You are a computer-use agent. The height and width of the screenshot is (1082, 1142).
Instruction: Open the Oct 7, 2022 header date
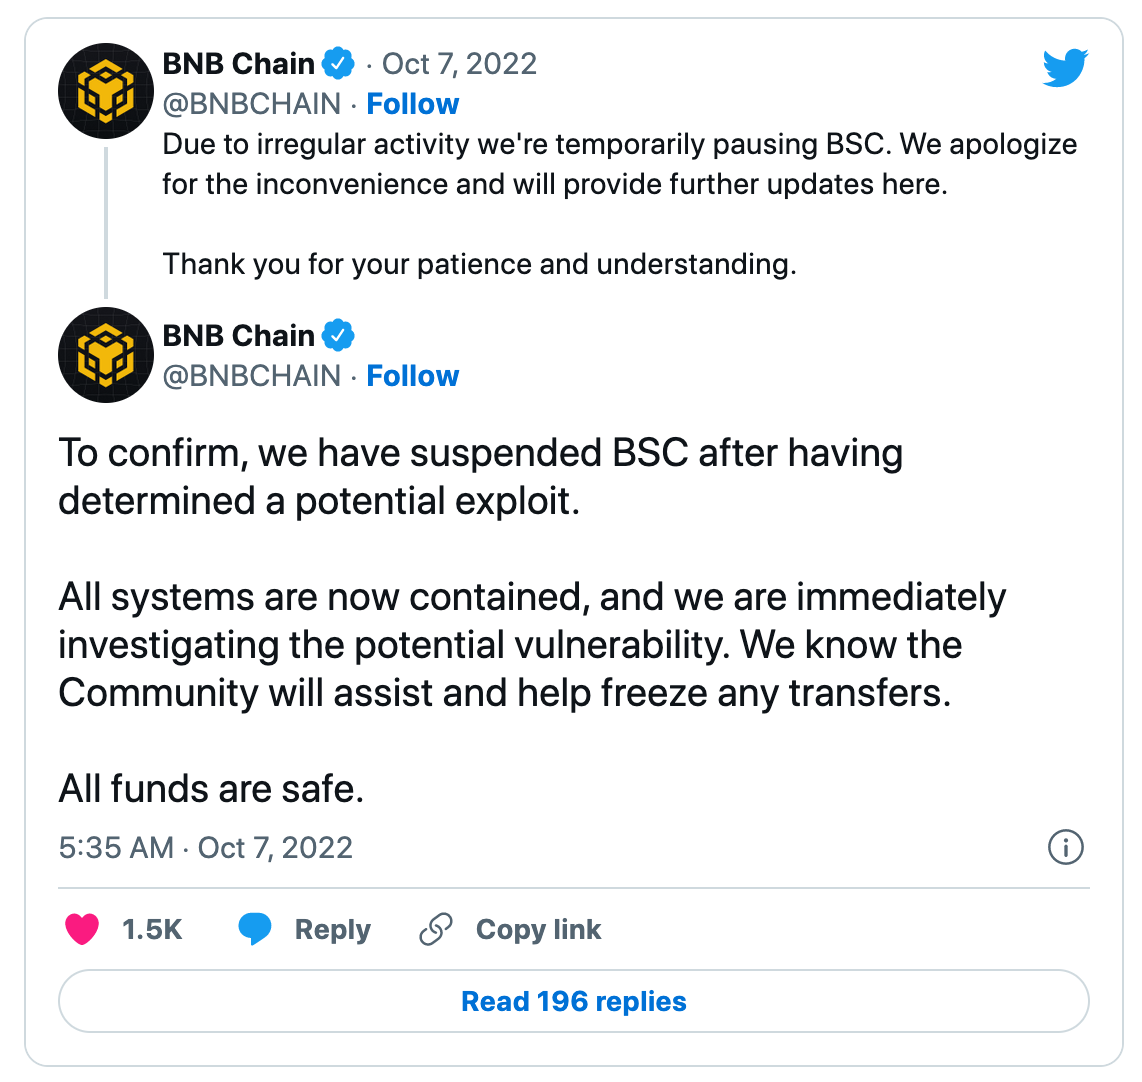tap(460, 64)
